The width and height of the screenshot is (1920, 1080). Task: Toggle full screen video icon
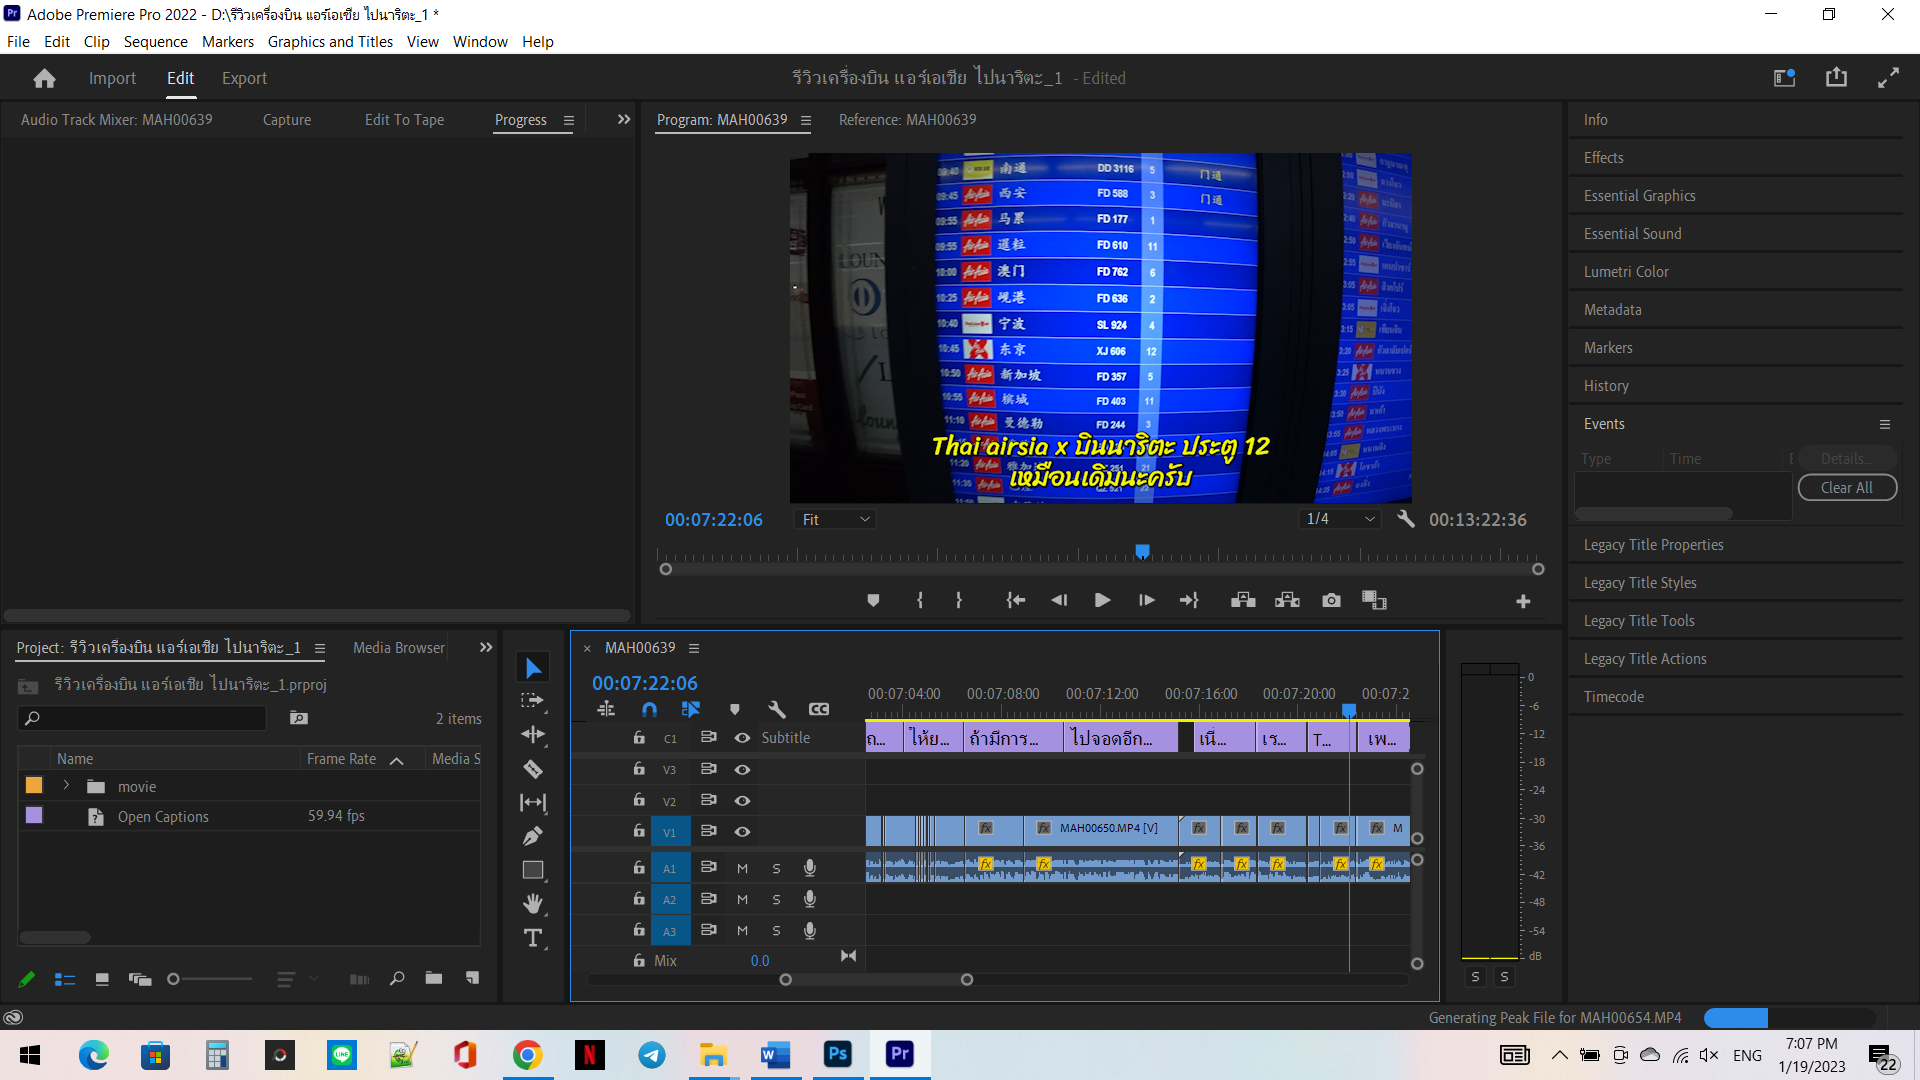[x=1888, y=78]
